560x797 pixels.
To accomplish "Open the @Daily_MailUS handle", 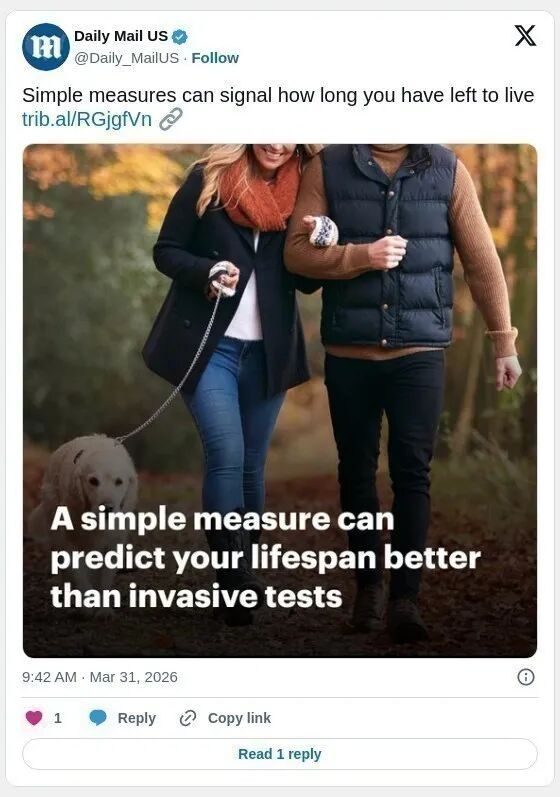I will (x=127, y=58).
